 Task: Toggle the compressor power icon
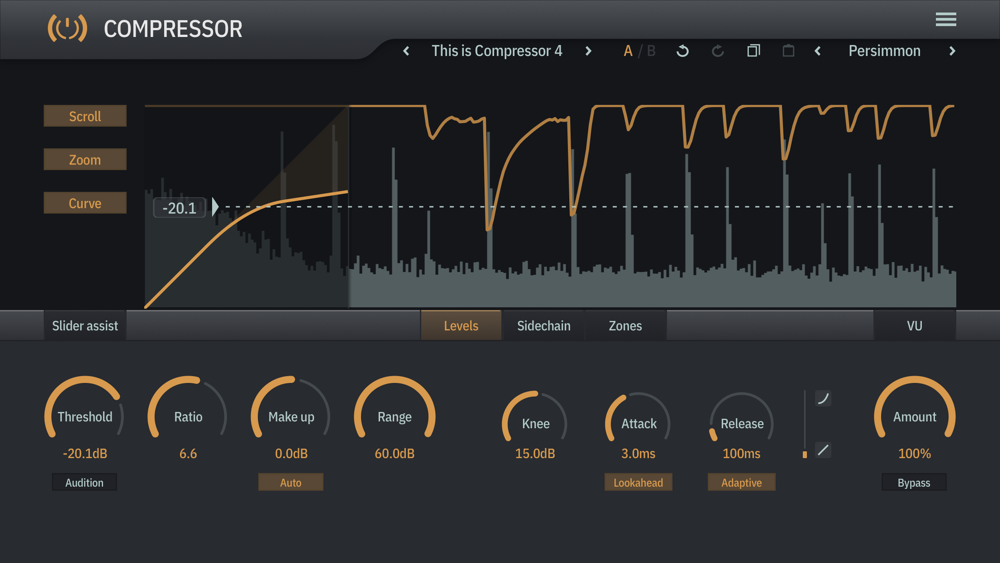(x=67, y=29)
